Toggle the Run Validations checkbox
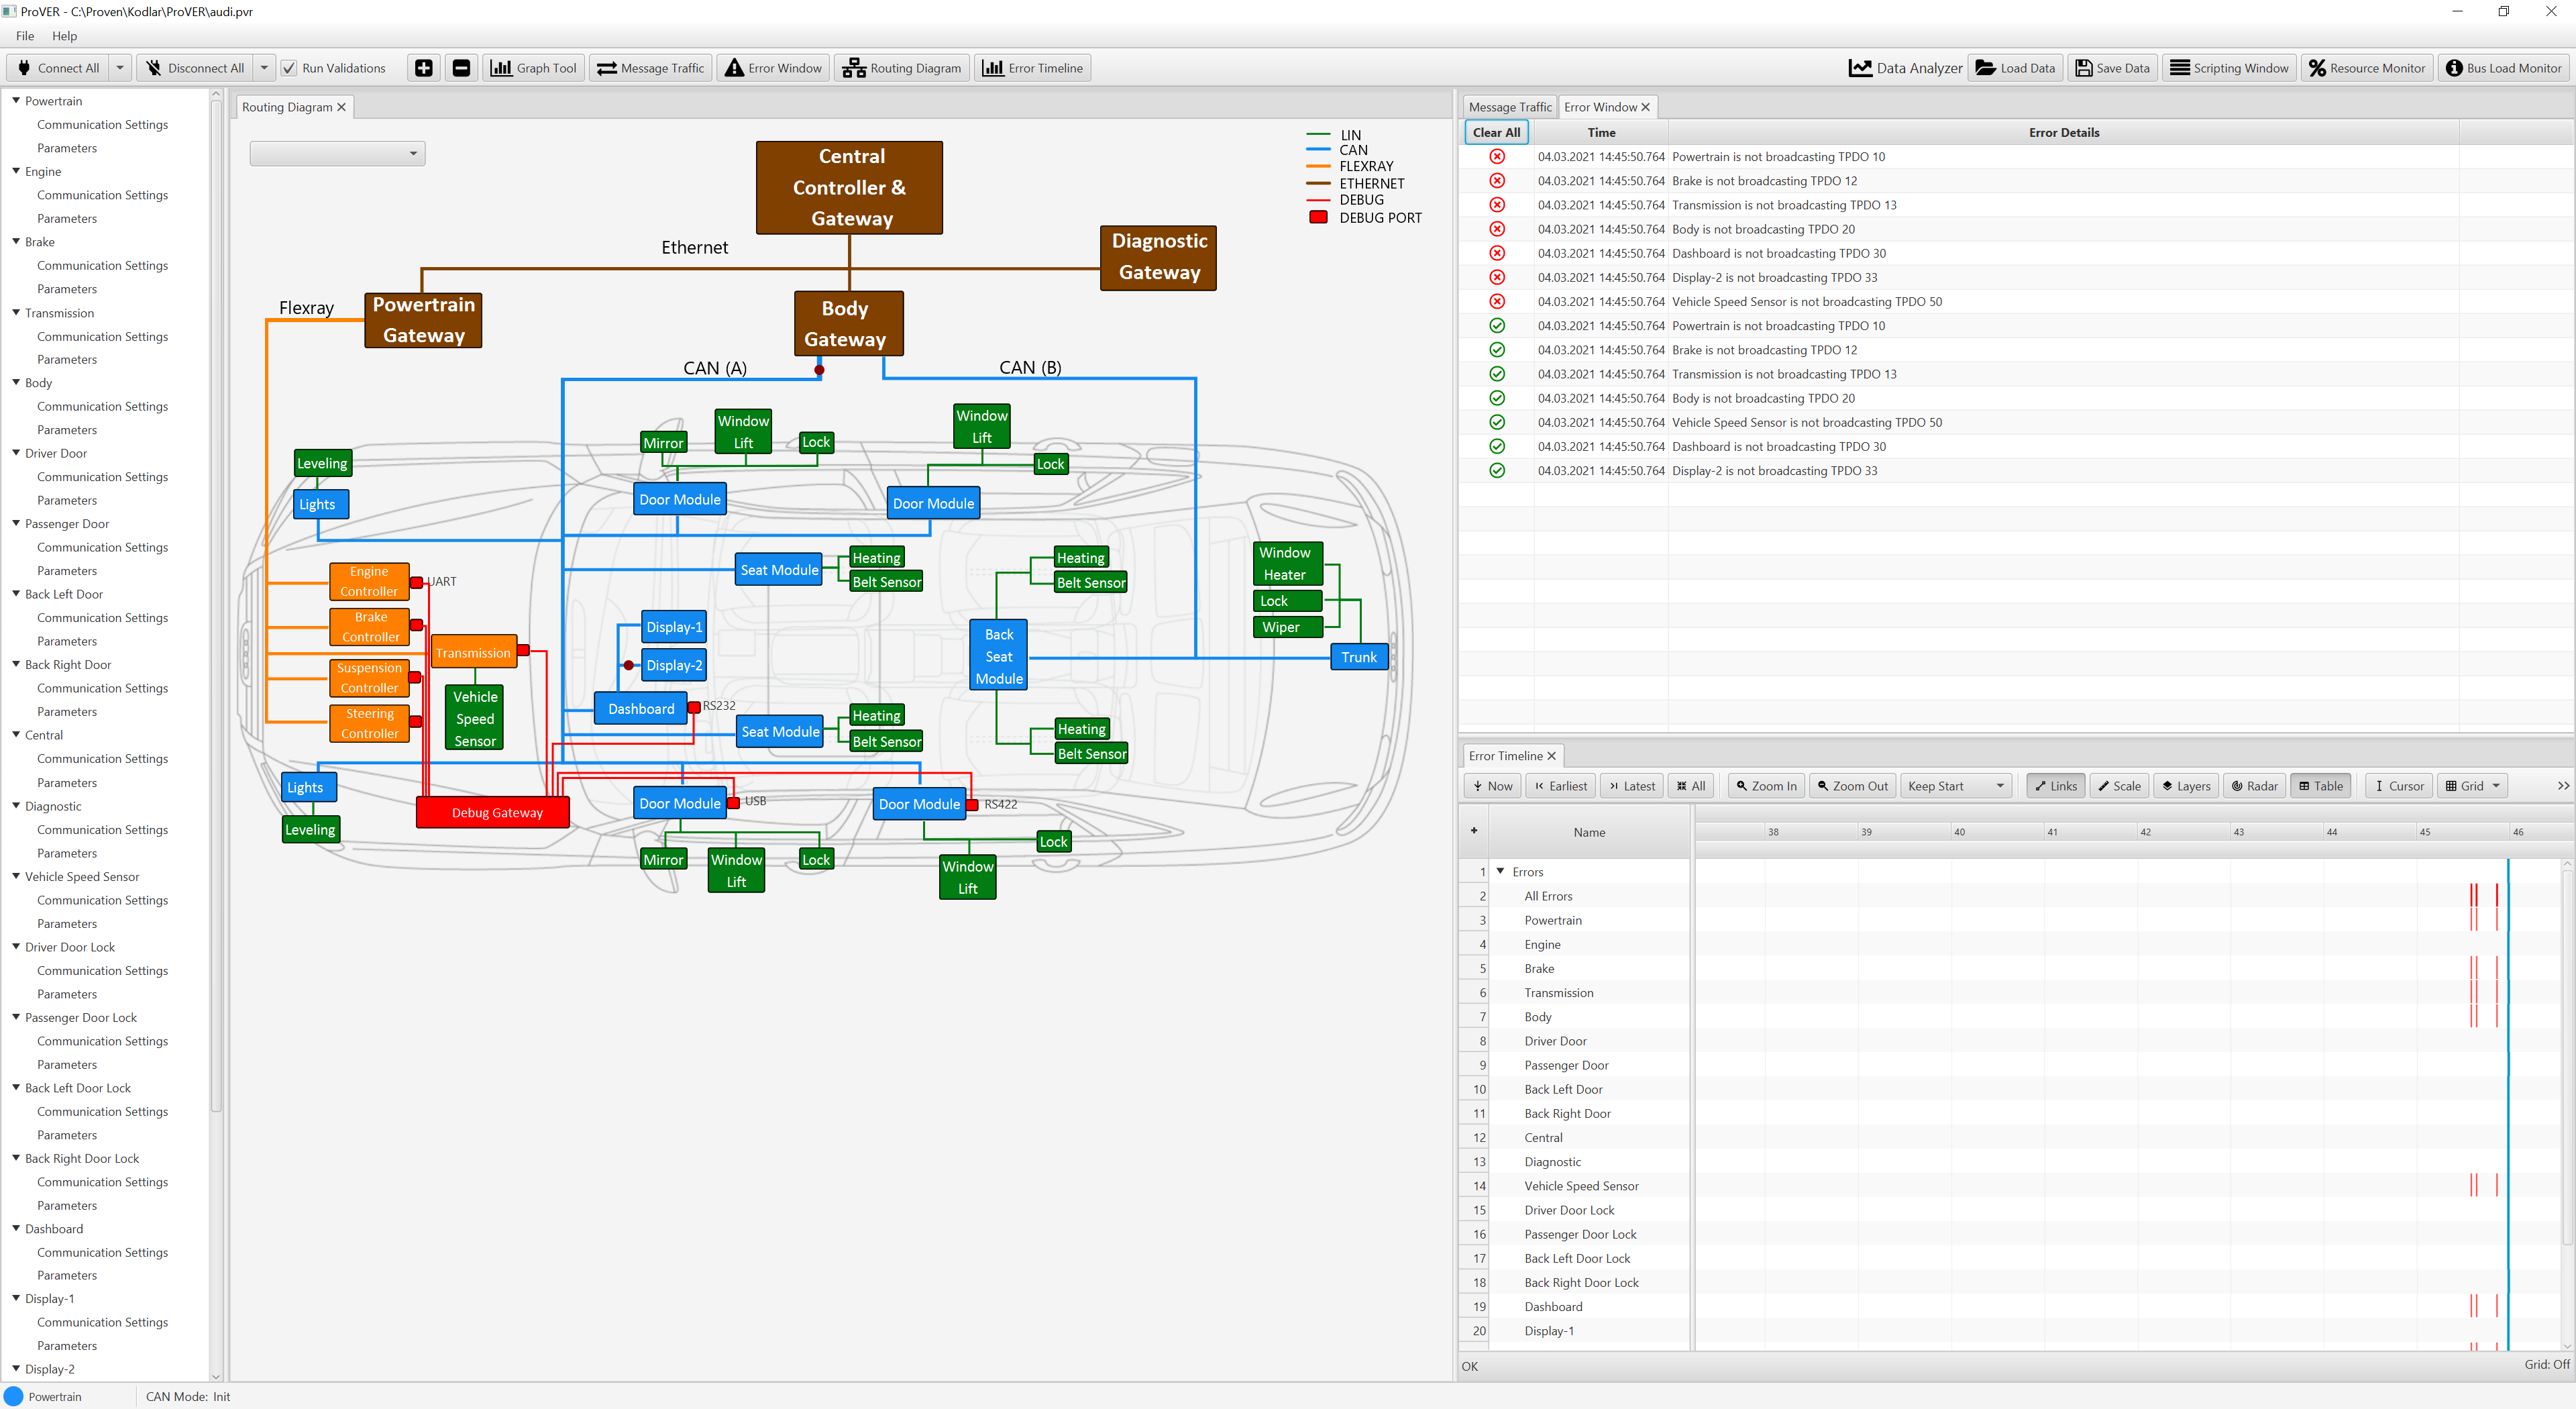This screenshot has width=2576, height=1409. coord(289,68)
